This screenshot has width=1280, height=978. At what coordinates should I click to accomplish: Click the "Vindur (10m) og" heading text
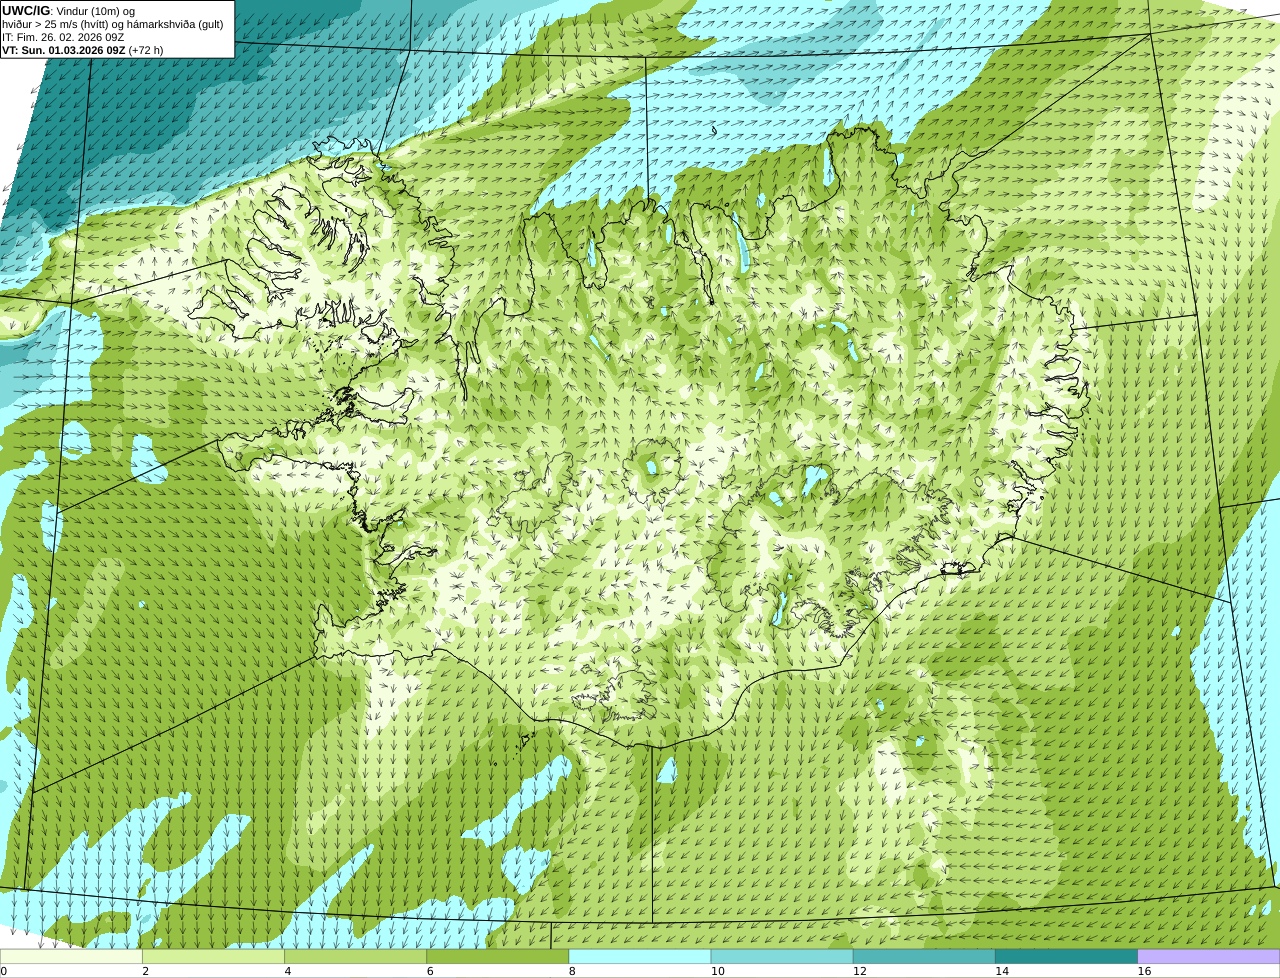click(x=96, y=11)
